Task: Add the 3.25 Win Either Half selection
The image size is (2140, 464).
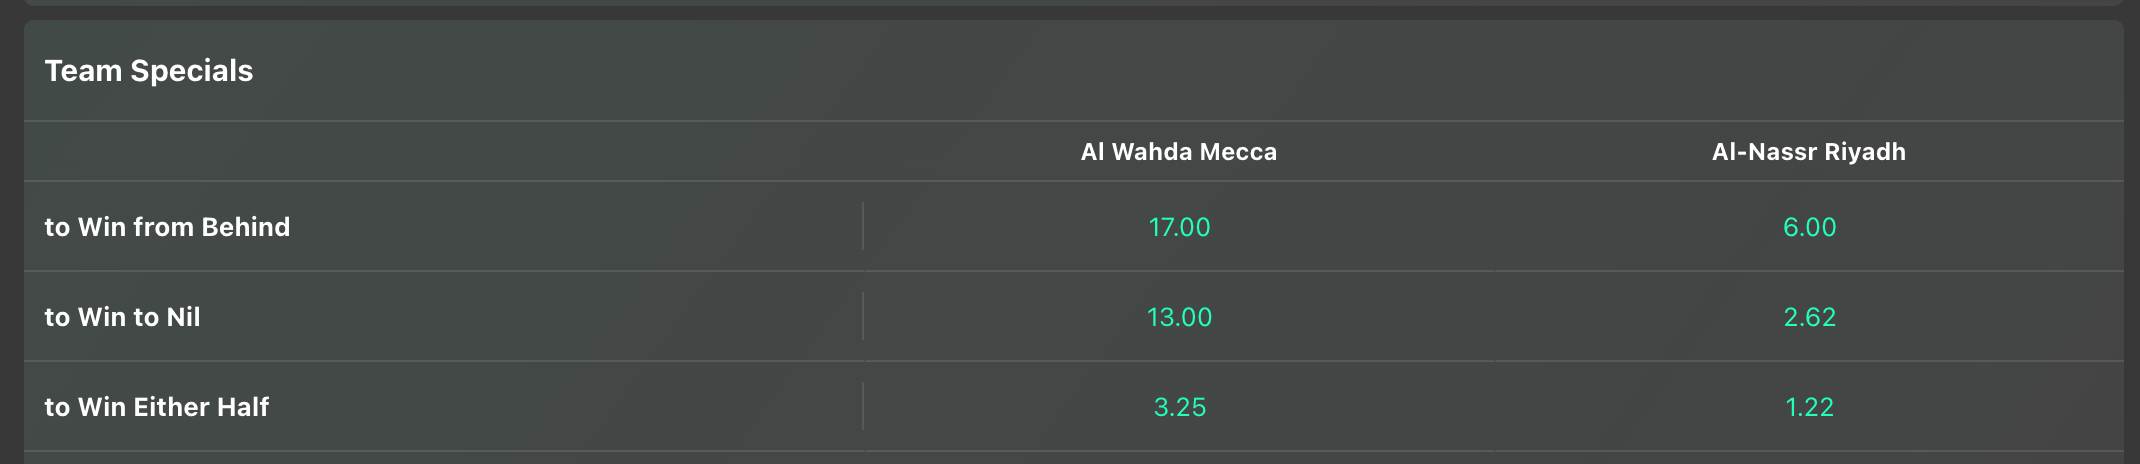Action: click(x=1179, y=407)
